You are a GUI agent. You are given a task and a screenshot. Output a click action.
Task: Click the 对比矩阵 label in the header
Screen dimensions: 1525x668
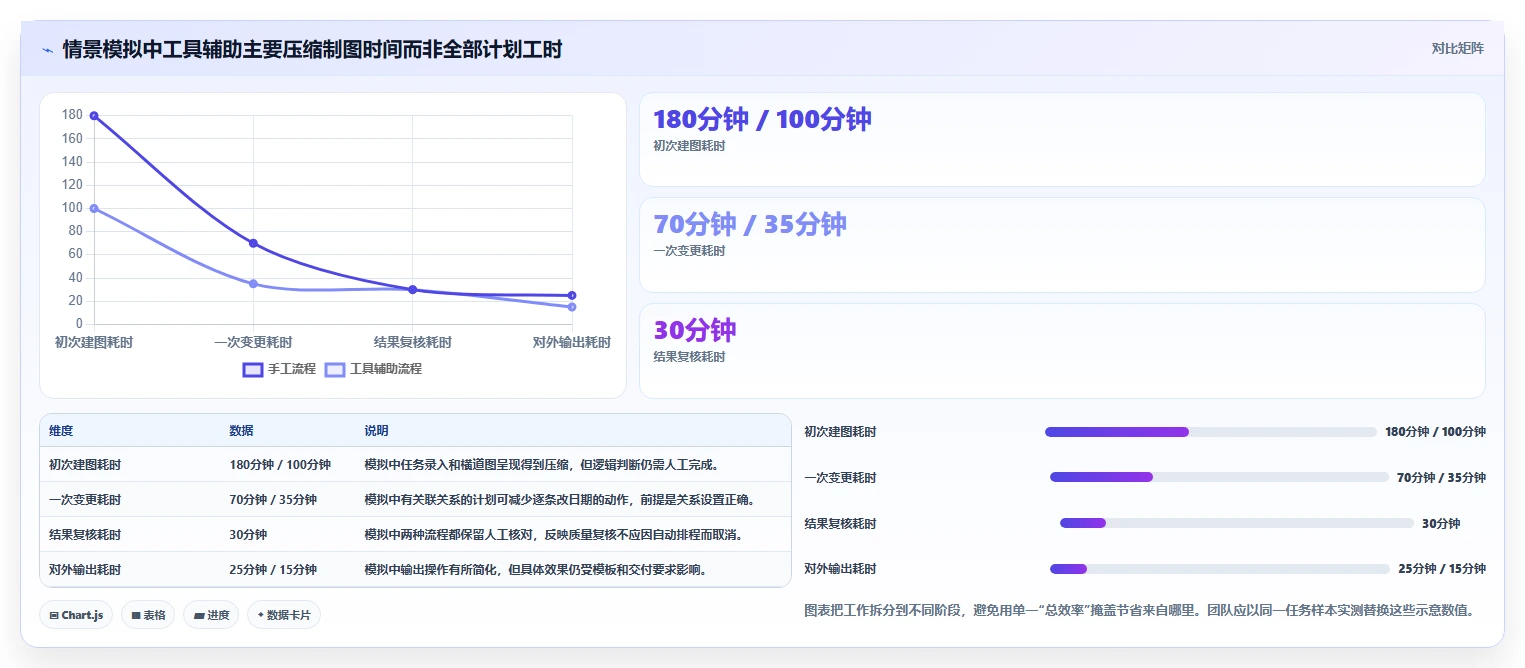click(x=1458, y=48)
